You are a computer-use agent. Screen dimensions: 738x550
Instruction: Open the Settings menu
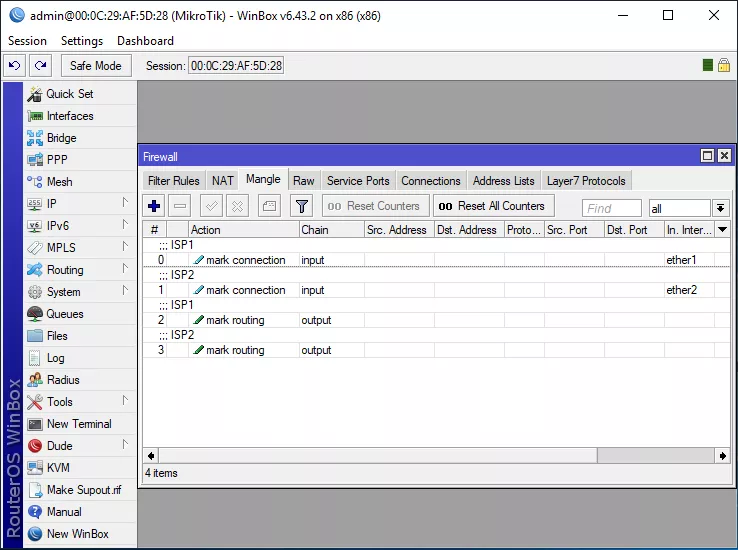[82, 41]
